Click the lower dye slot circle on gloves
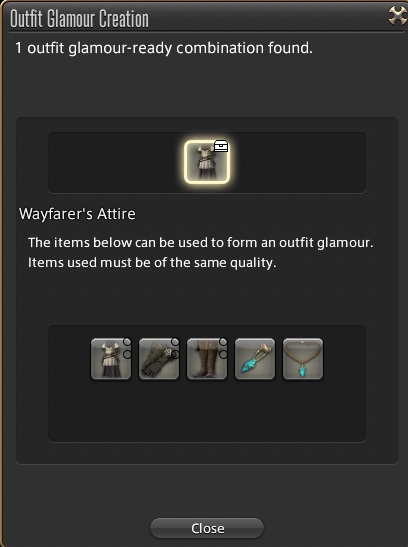 (x=175, y=354)
